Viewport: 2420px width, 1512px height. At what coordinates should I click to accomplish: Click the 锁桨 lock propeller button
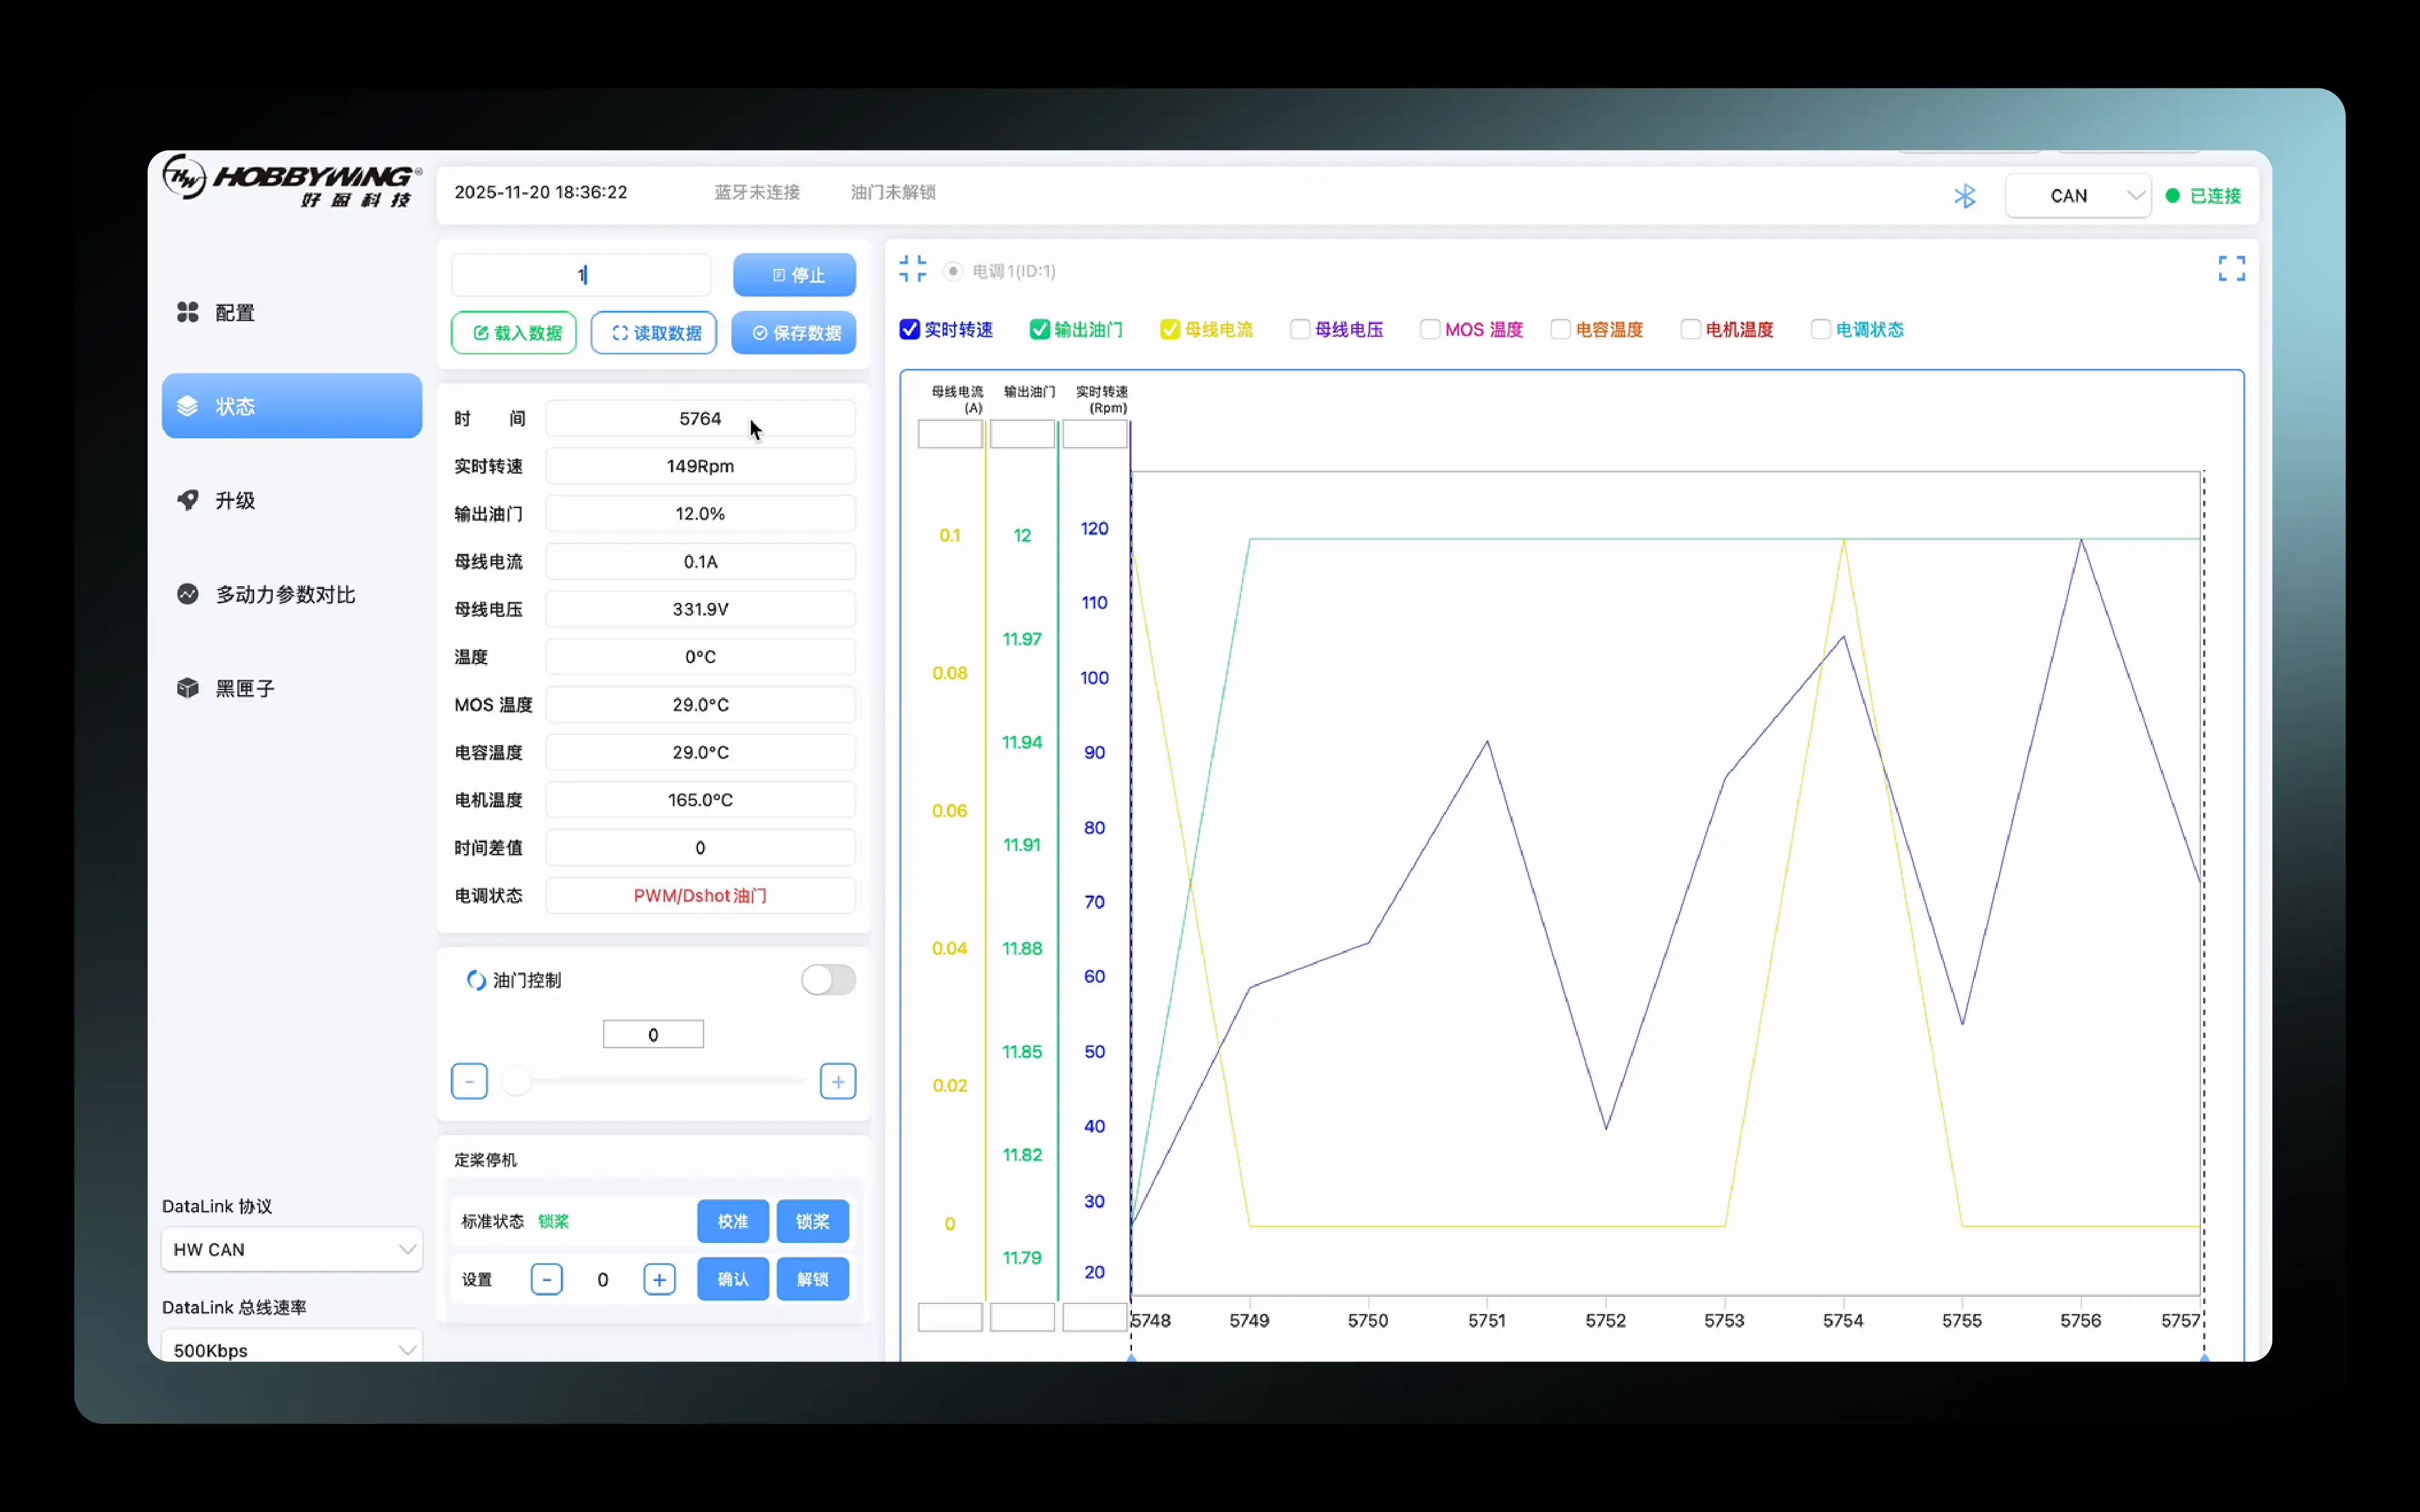(812, 1221)
